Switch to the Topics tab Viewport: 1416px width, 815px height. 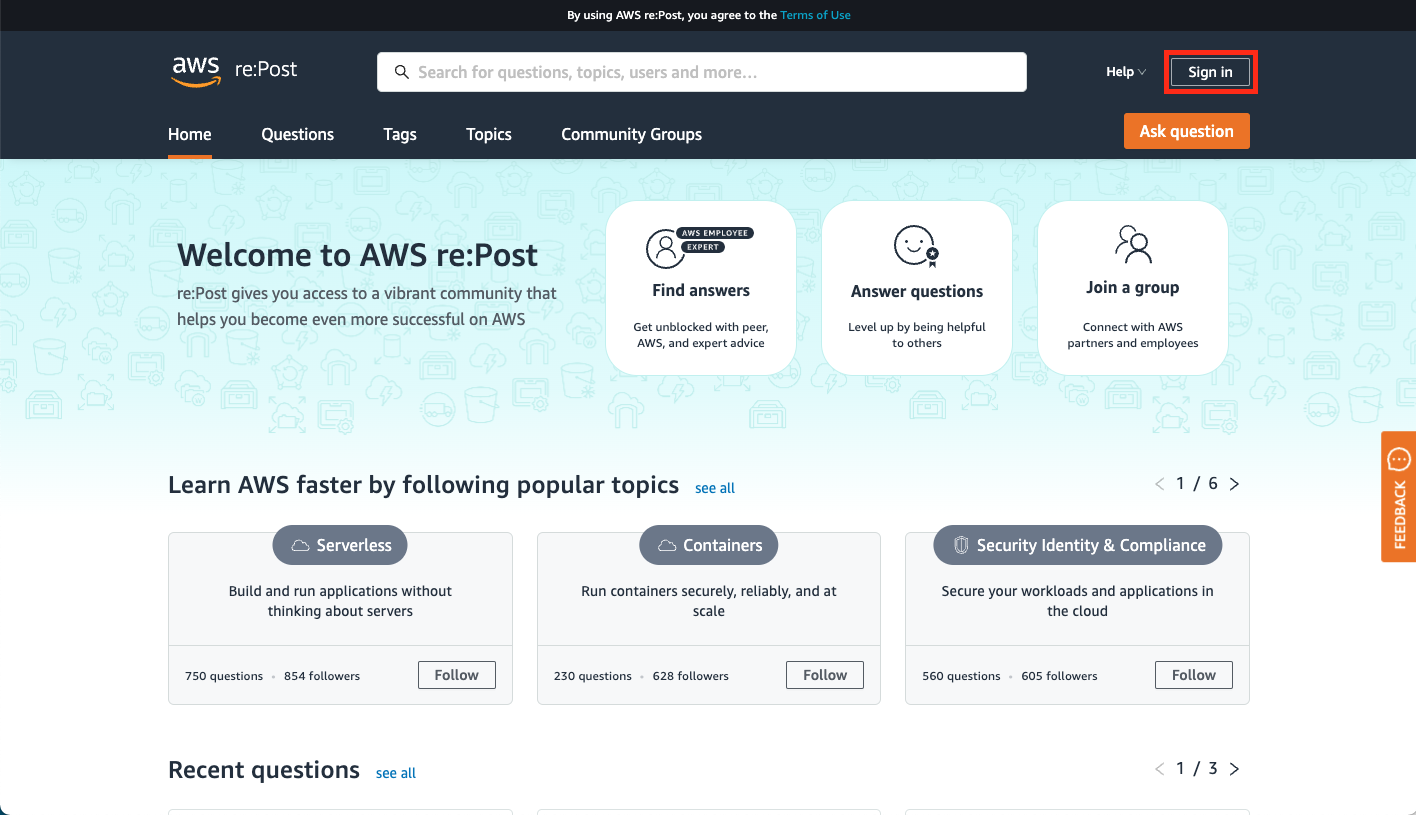click(489, 134)
